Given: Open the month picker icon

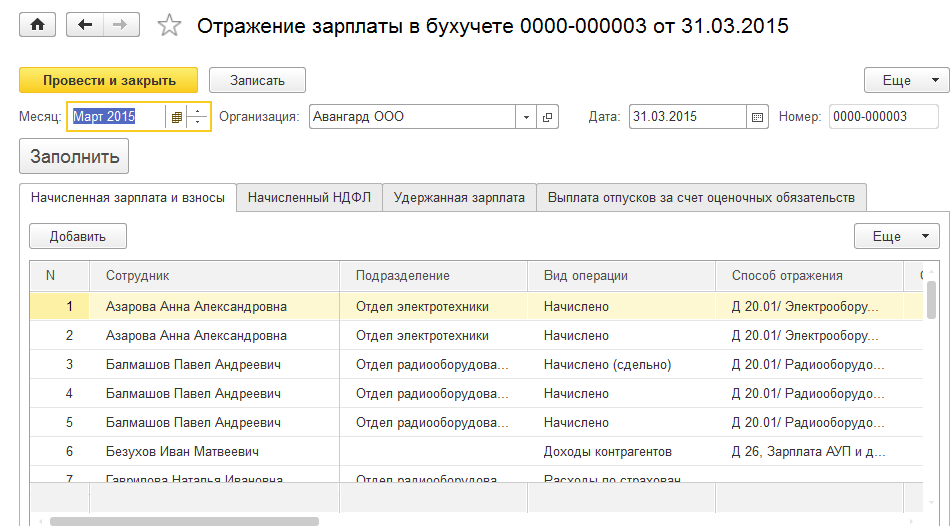Looking at the screenshot, I should 177,117.
